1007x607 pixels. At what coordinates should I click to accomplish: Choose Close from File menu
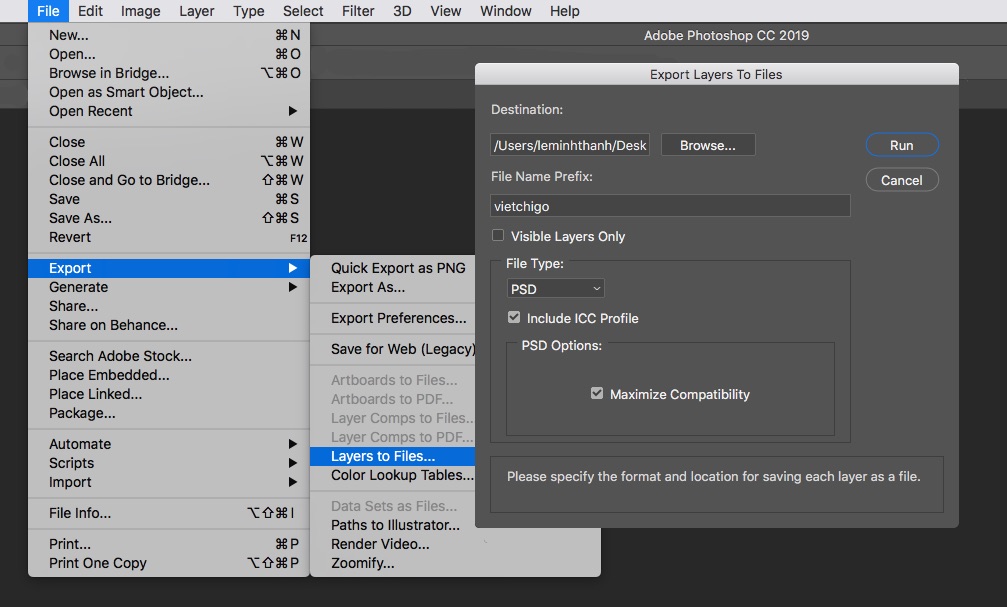click(x=169, y=142)
